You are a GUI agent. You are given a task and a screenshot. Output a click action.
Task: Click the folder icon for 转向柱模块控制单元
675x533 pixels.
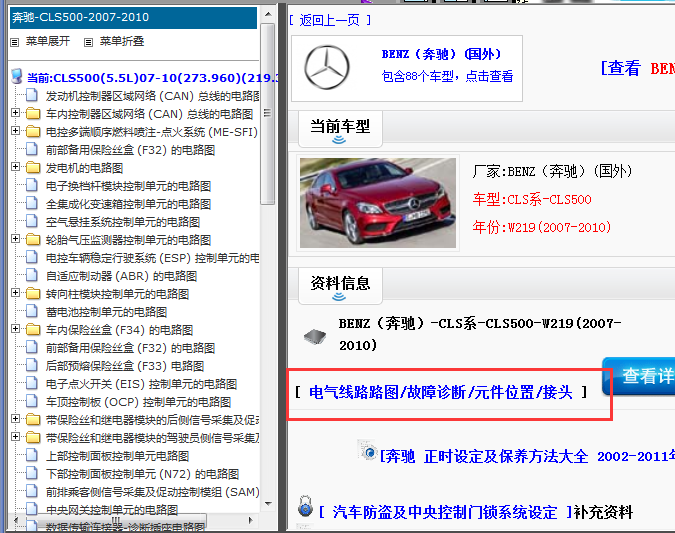[33, 294]
